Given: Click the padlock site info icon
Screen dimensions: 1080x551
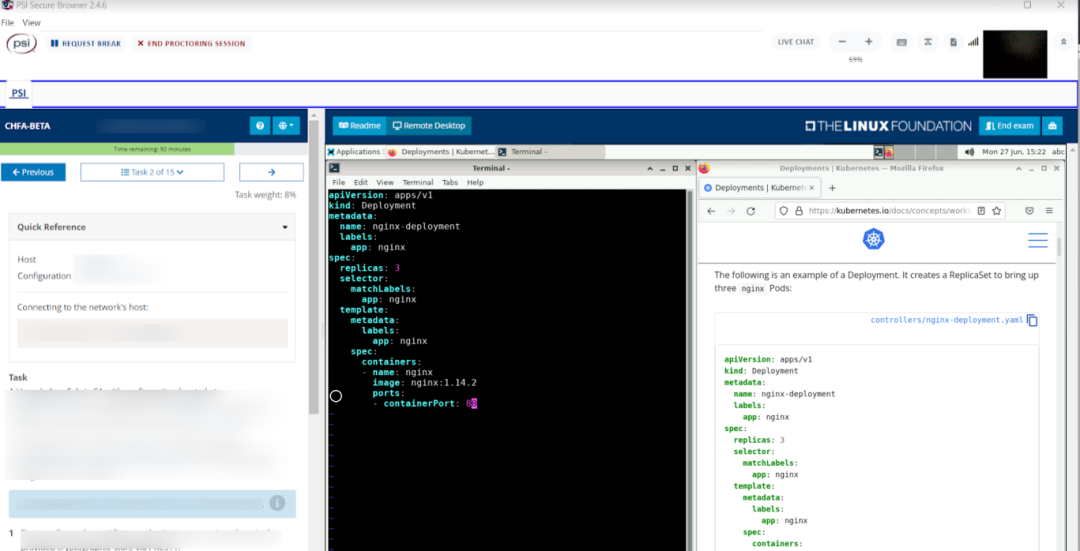Looking at the screenshot, I should (x=799, y=211).
